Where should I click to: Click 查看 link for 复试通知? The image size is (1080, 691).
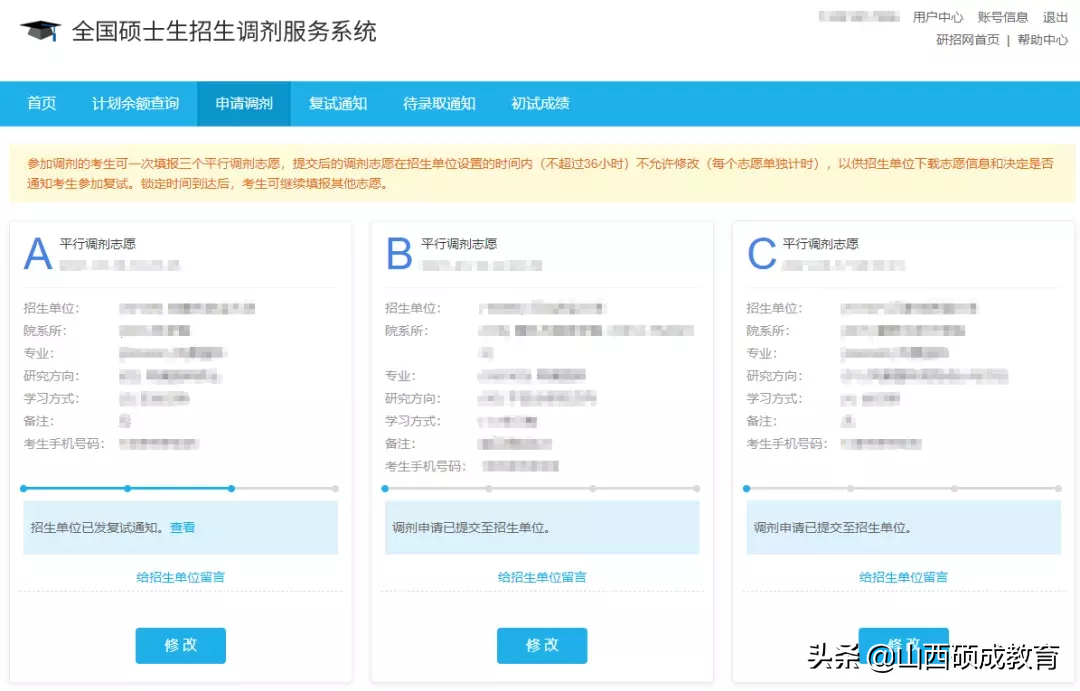pyautogui.click(x=183, y=528)
